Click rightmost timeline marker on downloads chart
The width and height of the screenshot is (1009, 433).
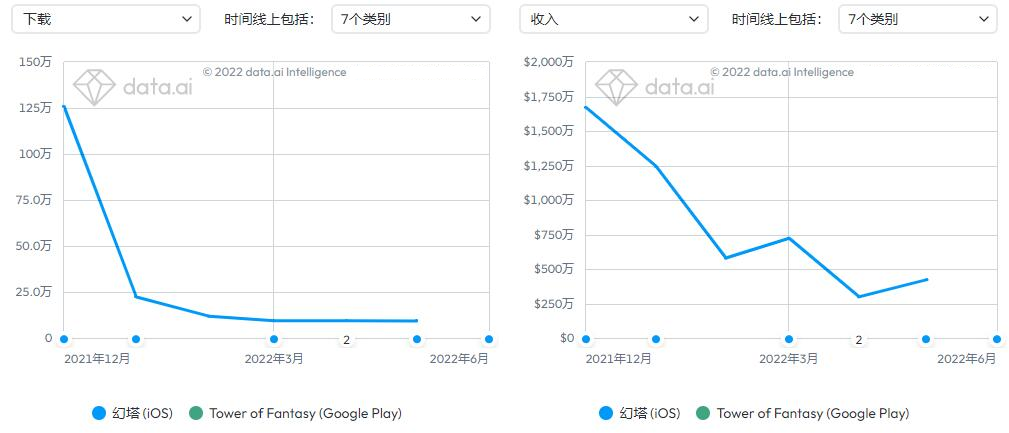tap(489, 339)
